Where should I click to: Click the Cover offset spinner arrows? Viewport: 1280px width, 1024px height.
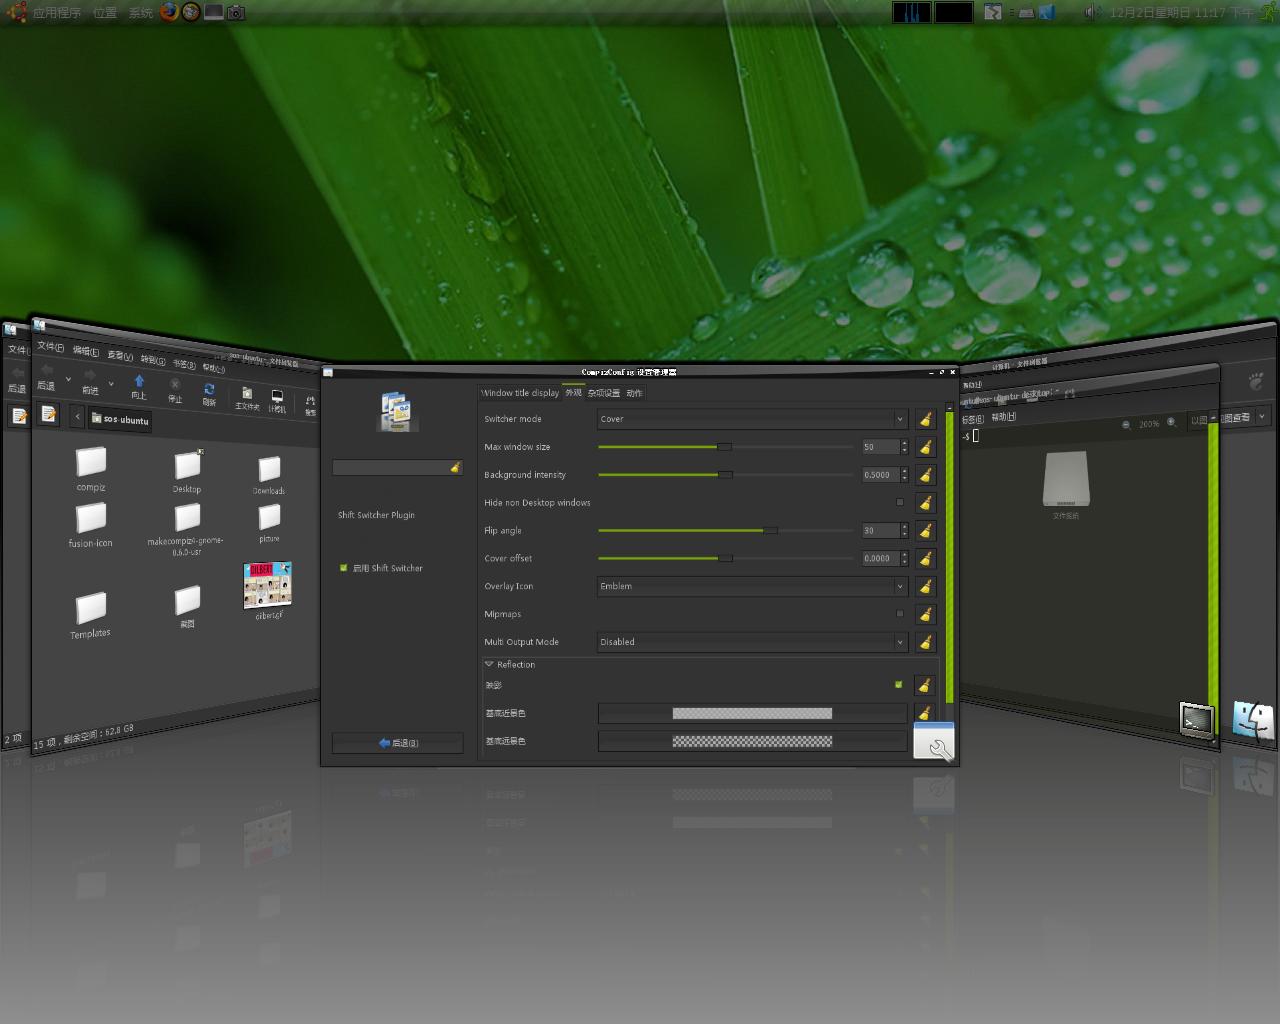click(x=904, y=559)
